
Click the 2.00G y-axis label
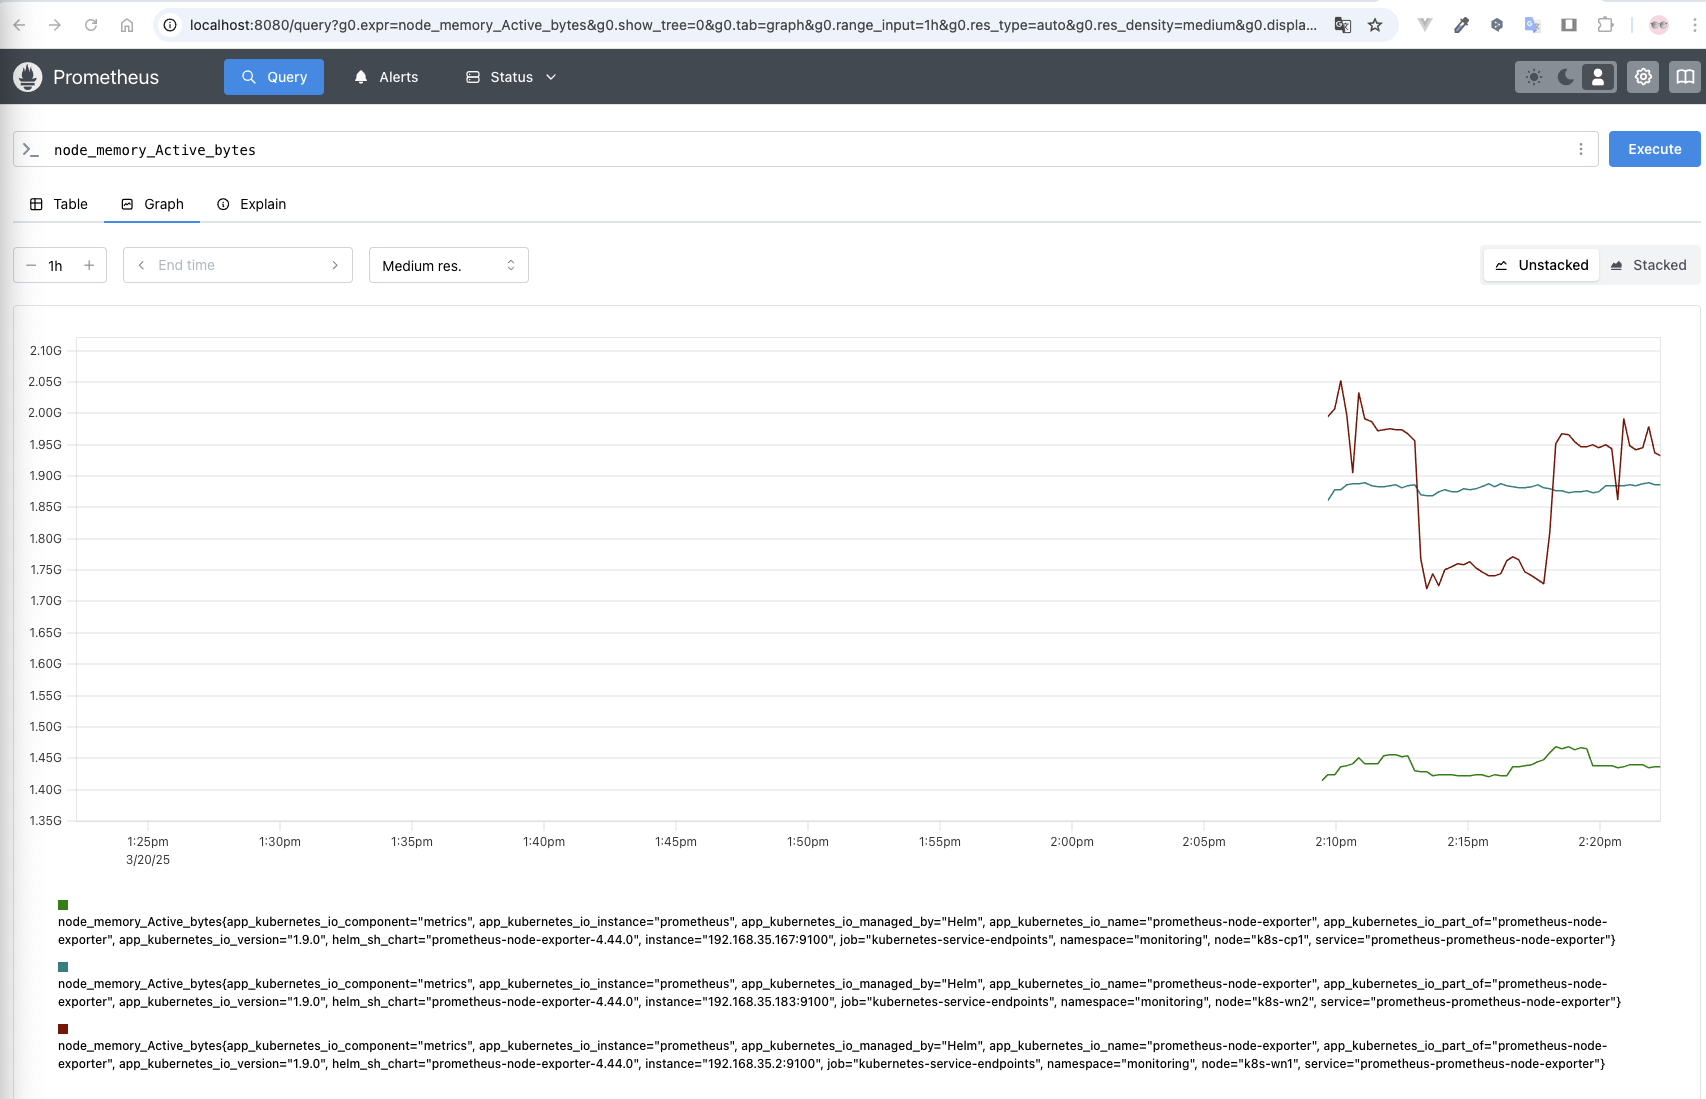pyautogui.click(x=45, y=413)
